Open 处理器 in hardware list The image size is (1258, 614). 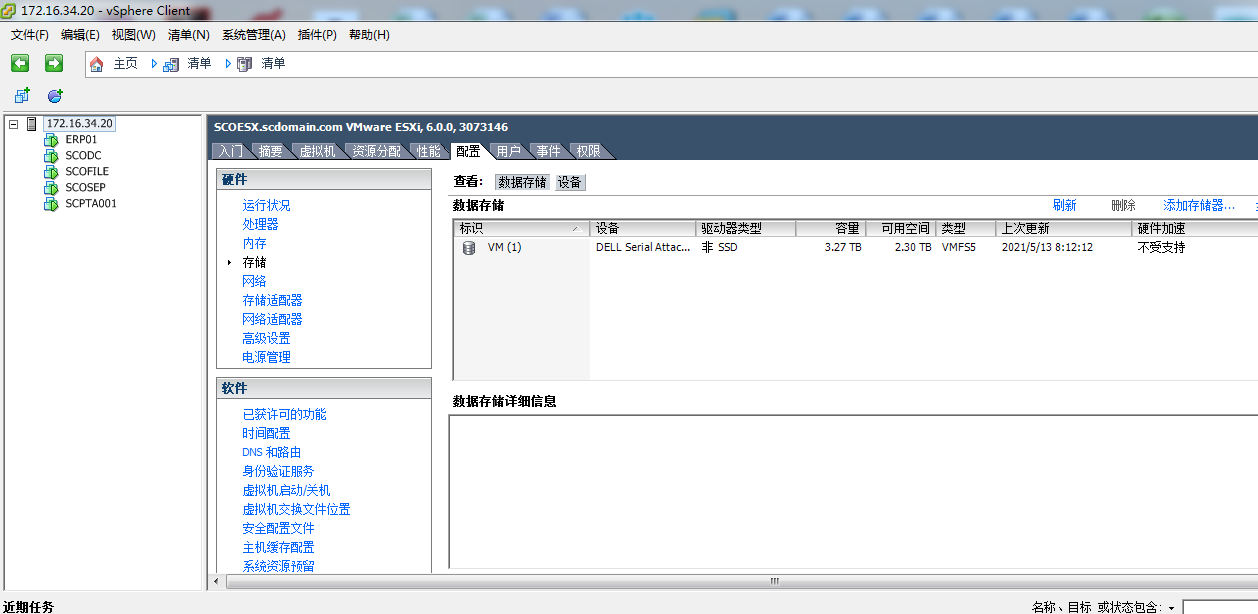tap(260, 224)
